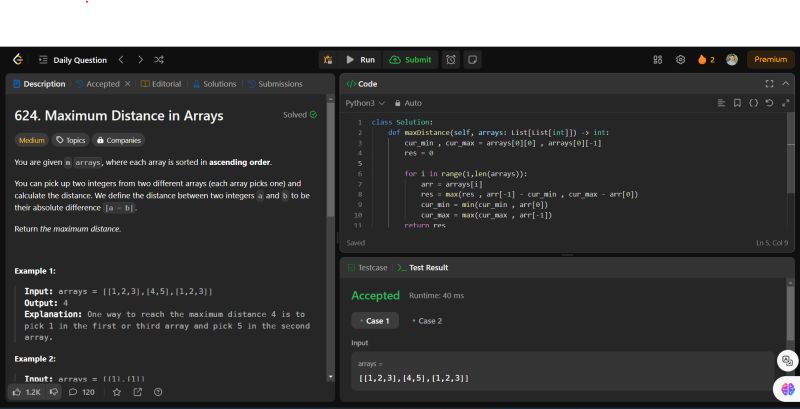
Task: Run the code
Action: (360, 60)
